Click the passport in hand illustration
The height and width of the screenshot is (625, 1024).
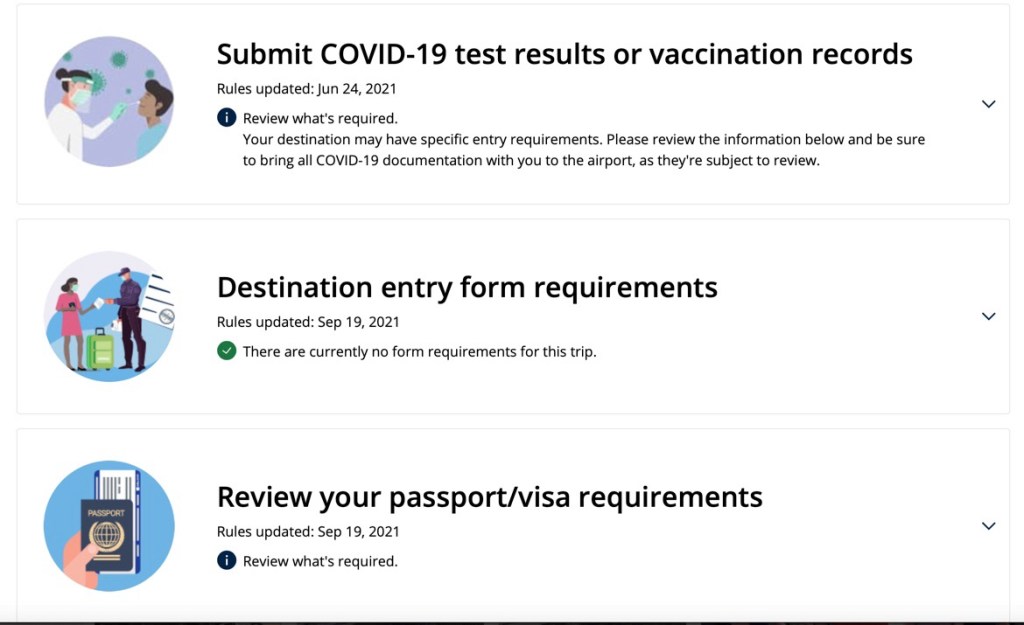pyautogui.click(x=109, y=526)
